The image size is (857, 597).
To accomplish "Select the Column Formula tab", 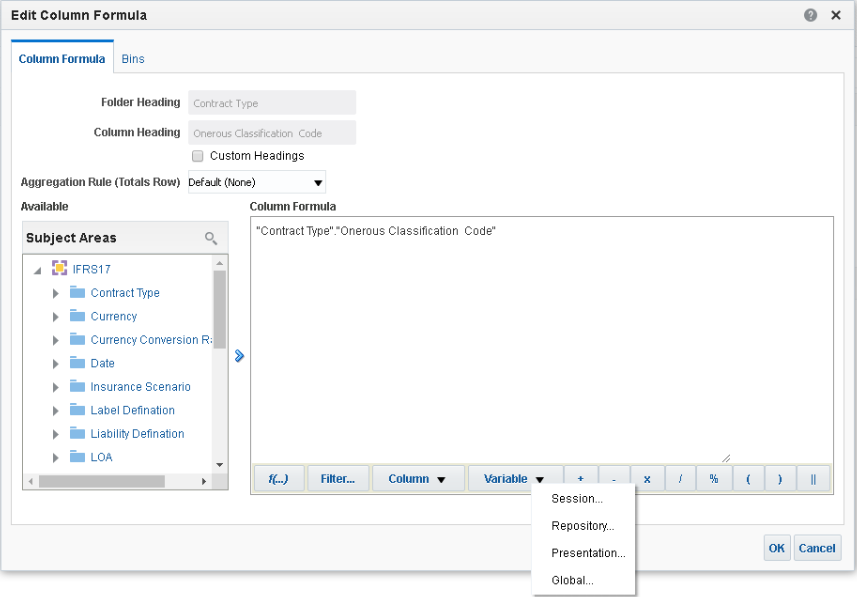I will click(62, 58).
